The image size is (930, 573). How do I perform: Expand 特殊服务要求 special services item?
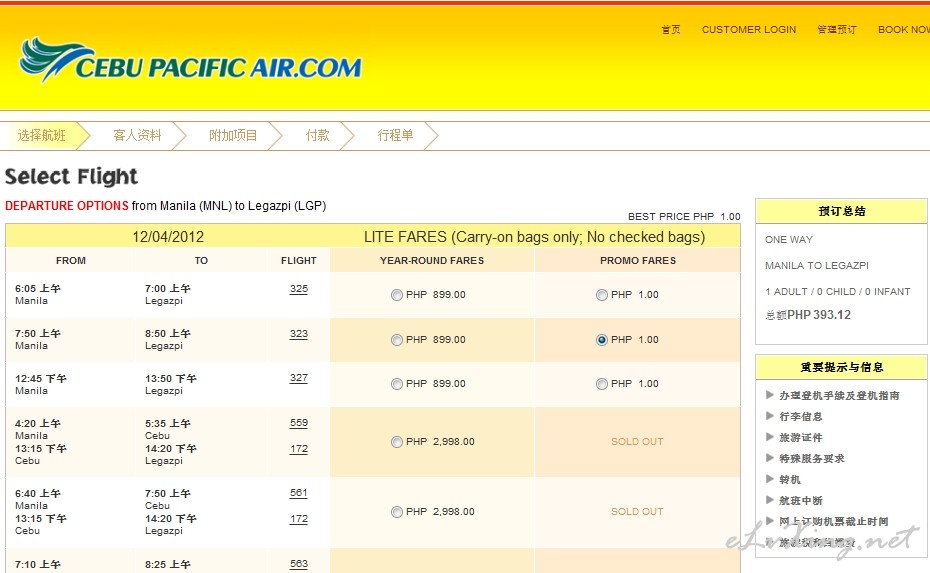pyautogui.click(x=811, y=459)
